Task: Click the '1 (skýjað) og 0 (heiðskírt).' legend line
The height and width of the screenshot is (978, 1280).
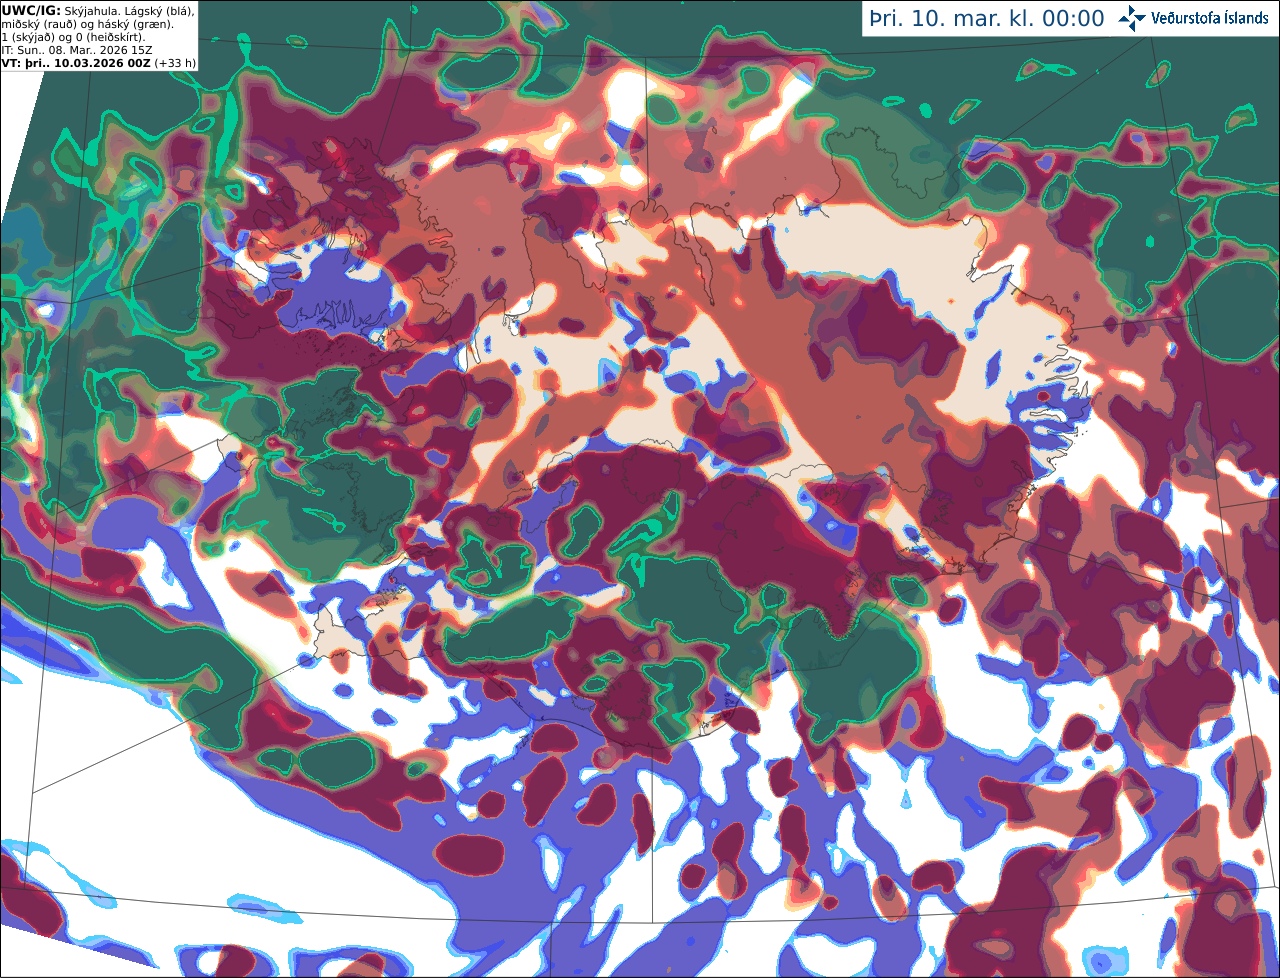Action: (73, 37)
